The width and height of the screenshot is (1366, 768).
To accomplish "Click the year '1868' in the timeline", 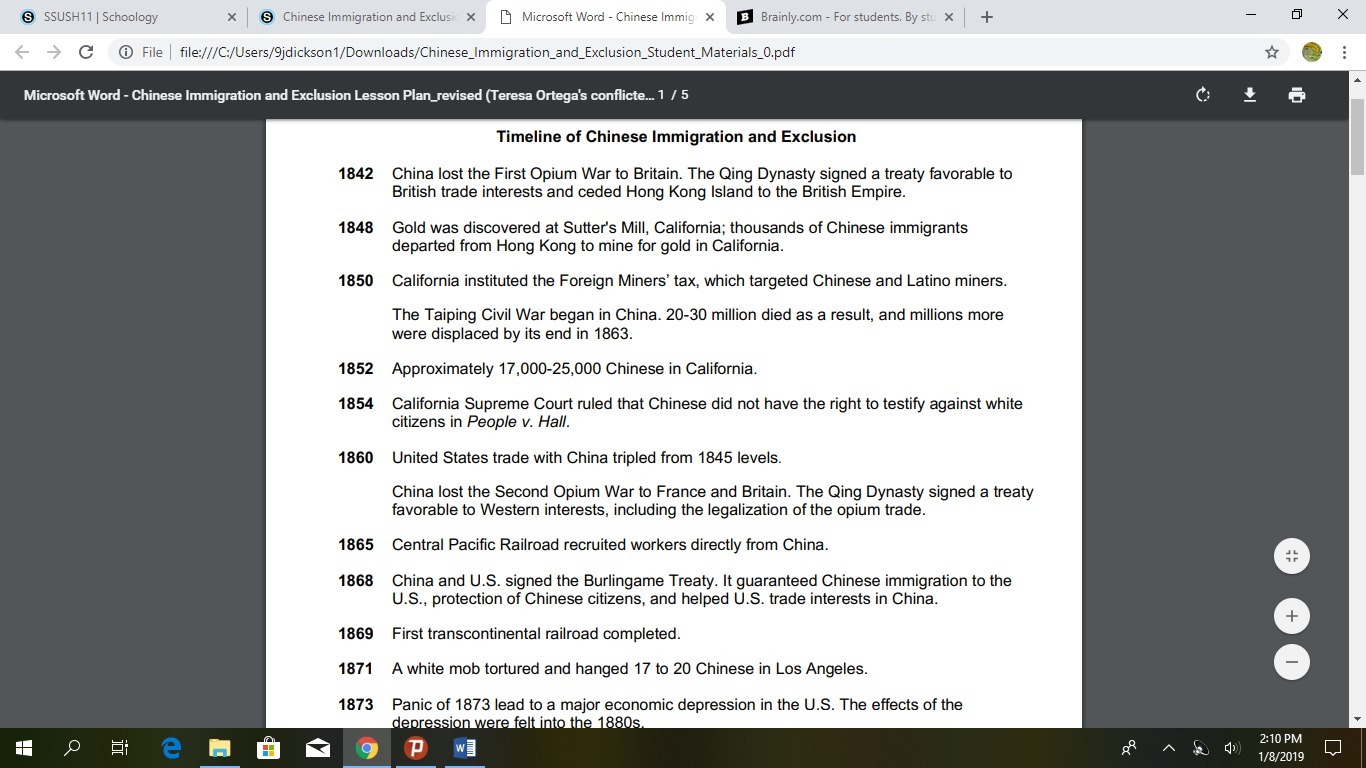I will (355, 581).
